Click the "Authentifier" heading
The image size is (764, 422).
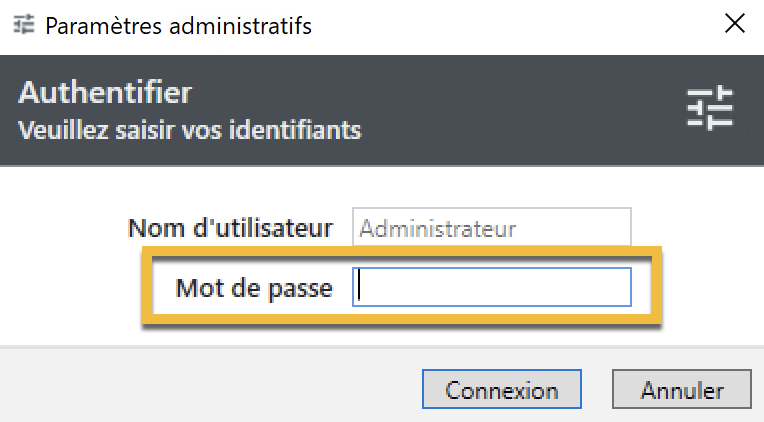[105, 92]
